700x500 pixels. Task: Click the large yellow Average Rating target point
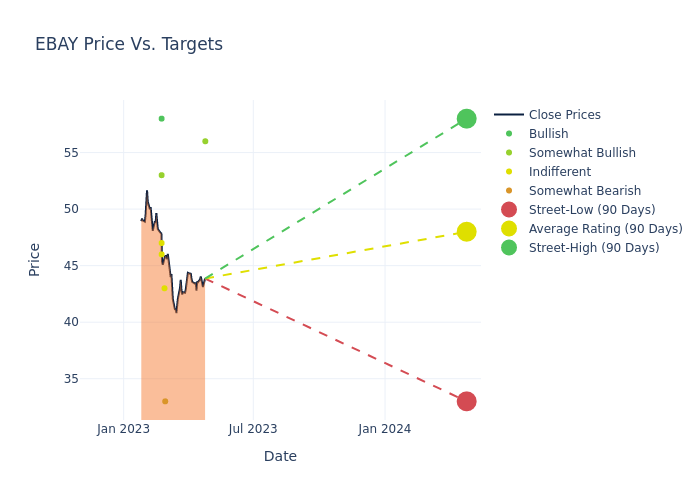pos(466,232)
